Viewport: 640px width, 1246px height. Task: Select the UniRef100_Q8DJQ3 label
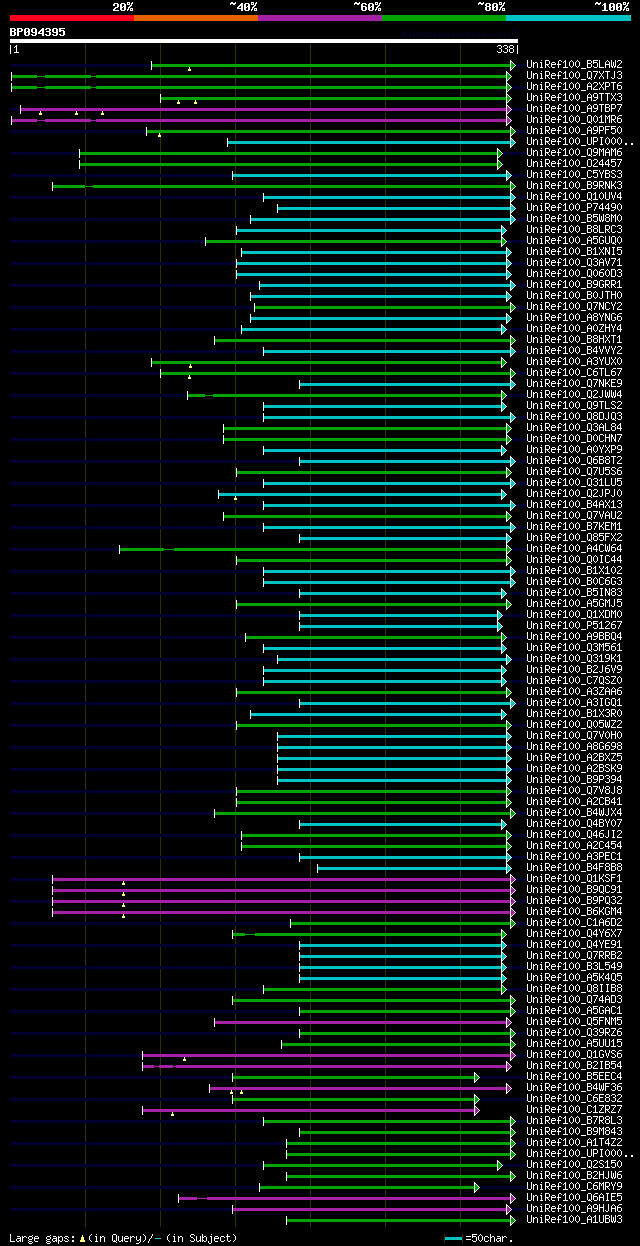click(x=574, y=417)
